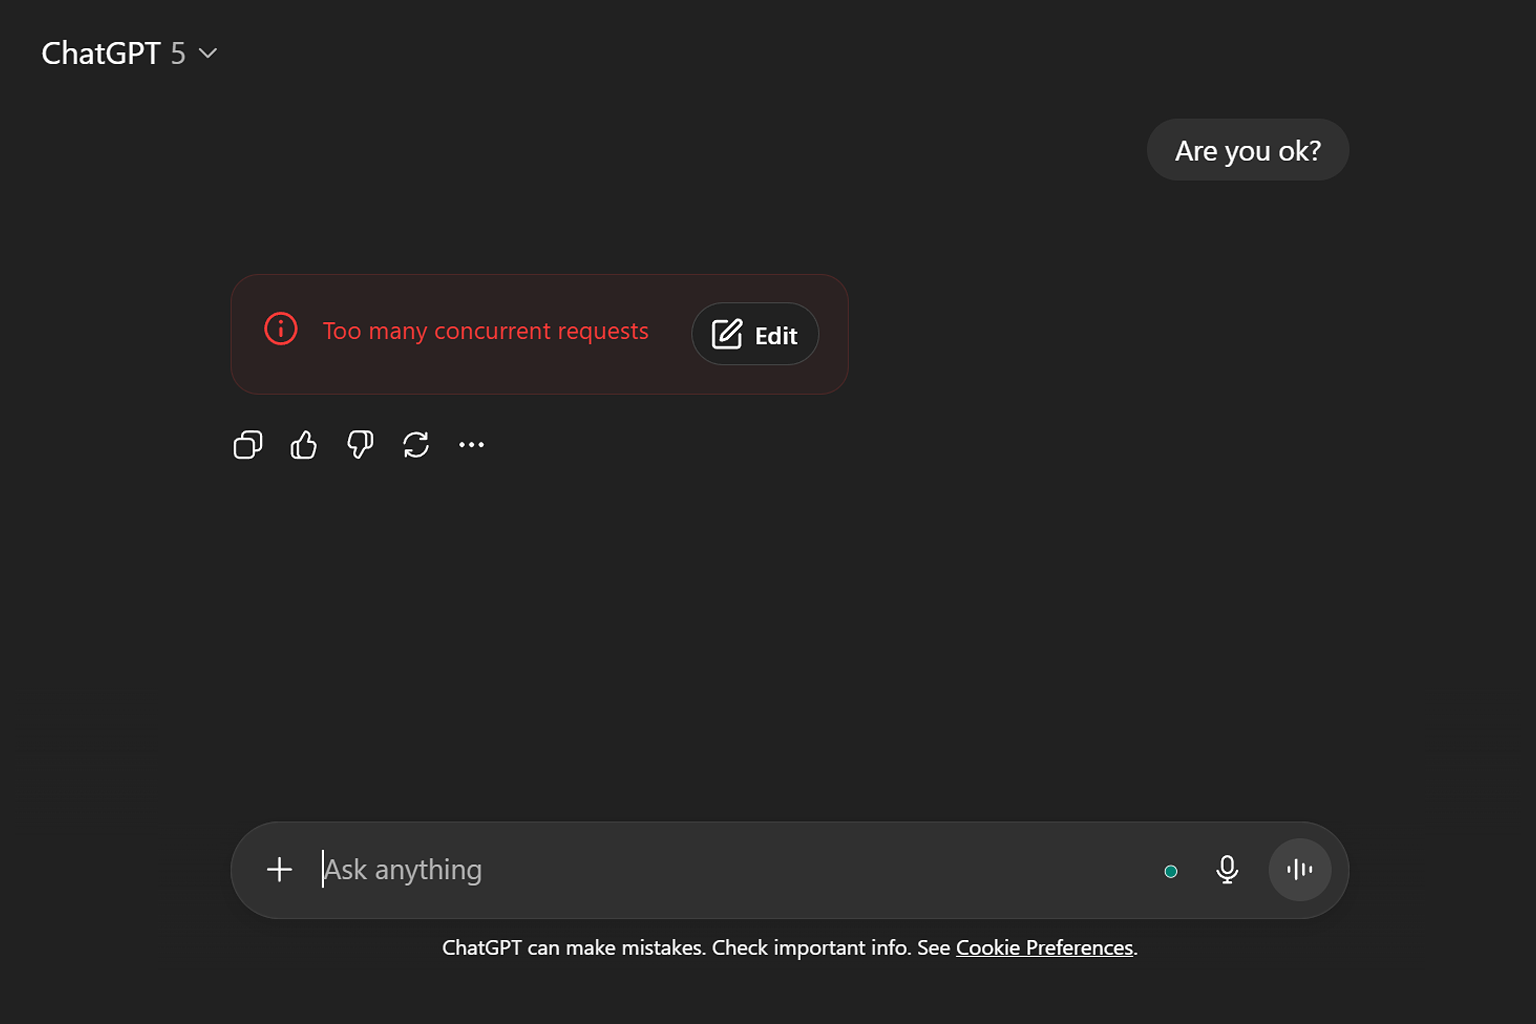
Task: Launch voice mode with the waveform button
Action: pyautogui.click(x=1300, y=870)
